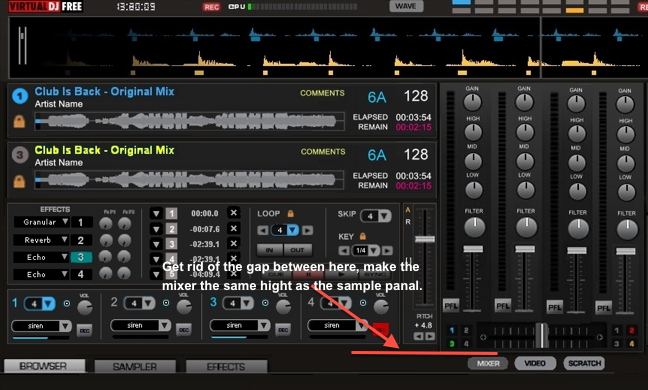
Task: Toggle effect slot 3 for Echo
Action: coord(81,257)
